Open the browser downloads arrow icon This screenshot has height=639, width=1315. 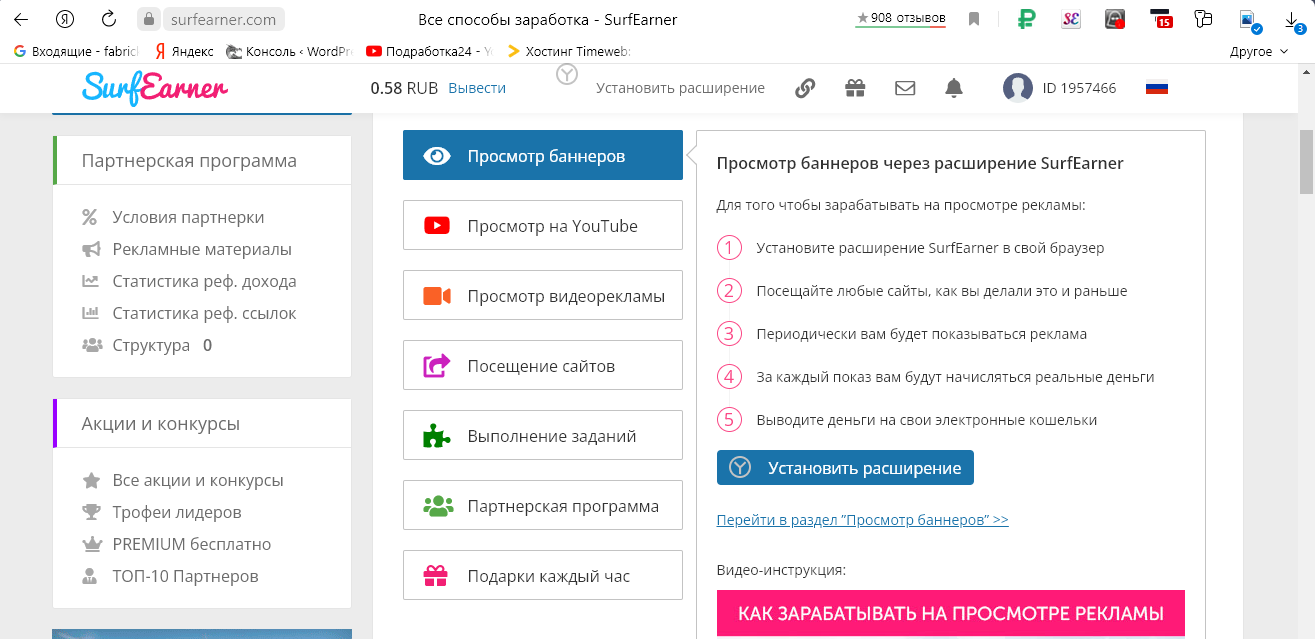coord(1293,19)
